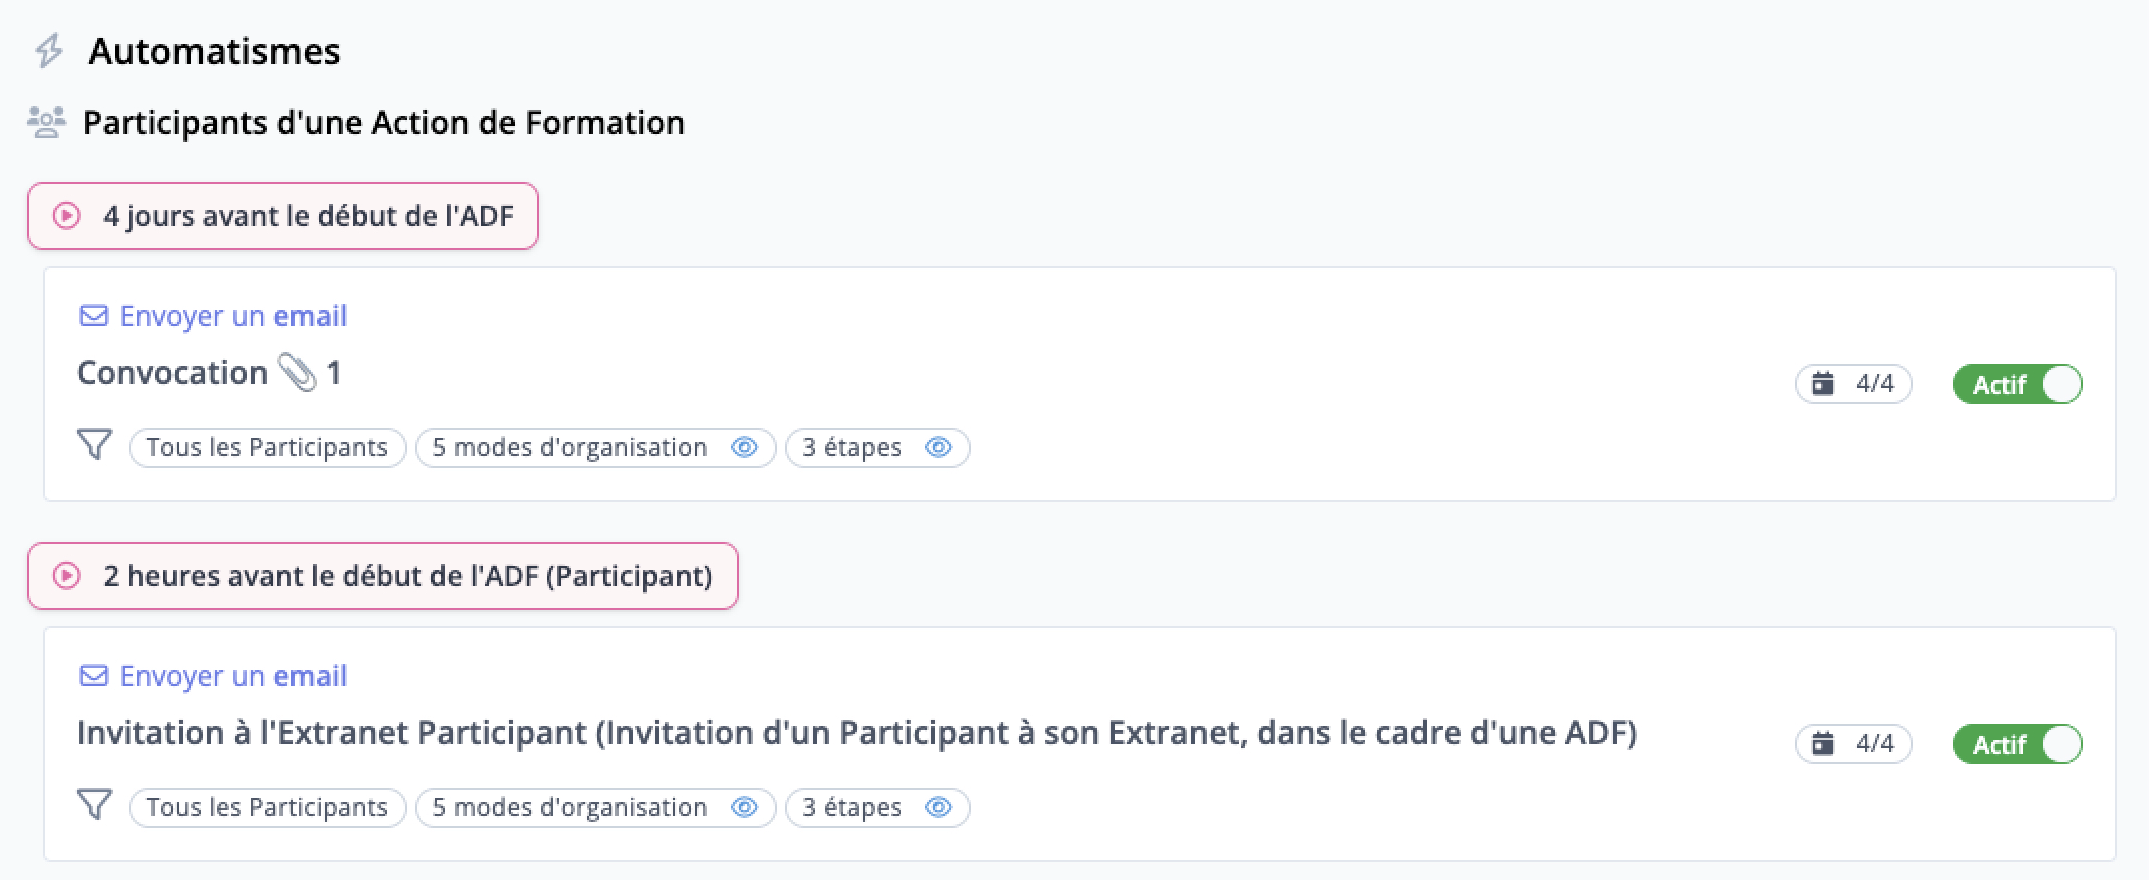Click the lightning bolt Automatismes icon
This screenshot has width=2149, height=880.
coord(49,51)
